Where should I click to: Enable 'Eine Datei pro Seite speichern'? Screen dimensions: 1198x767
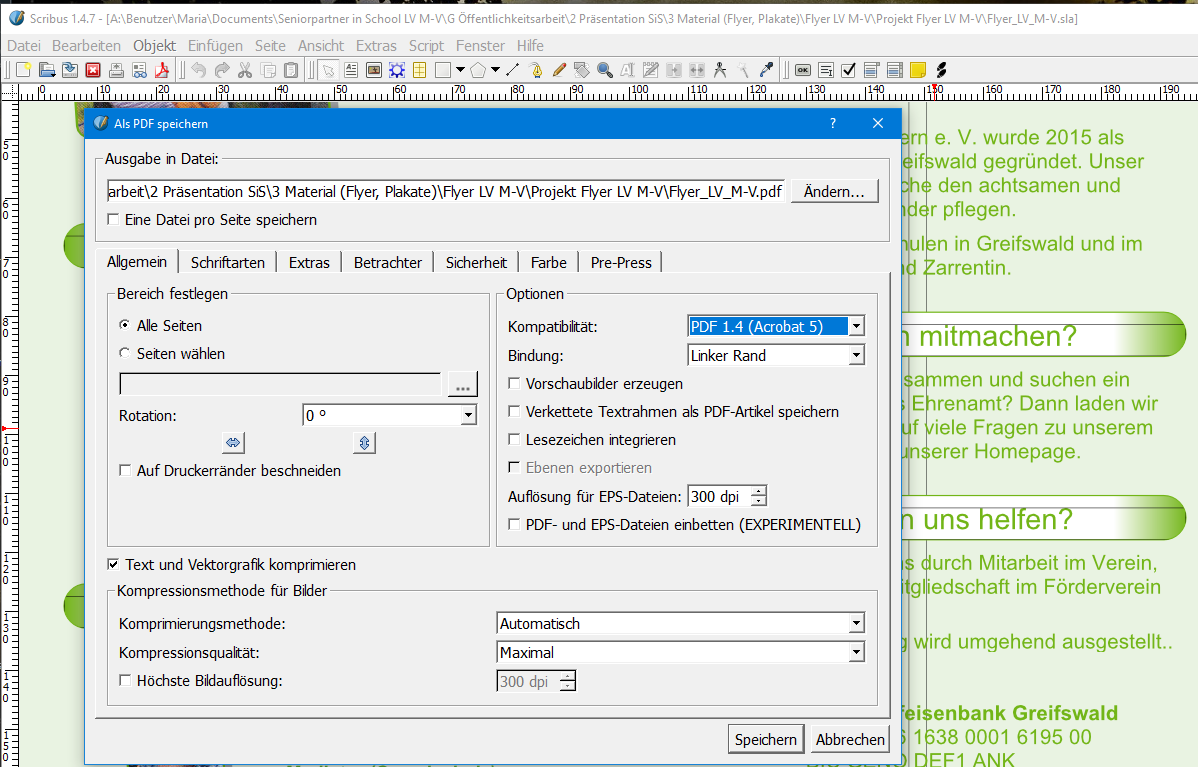click(x=113, y=220)
